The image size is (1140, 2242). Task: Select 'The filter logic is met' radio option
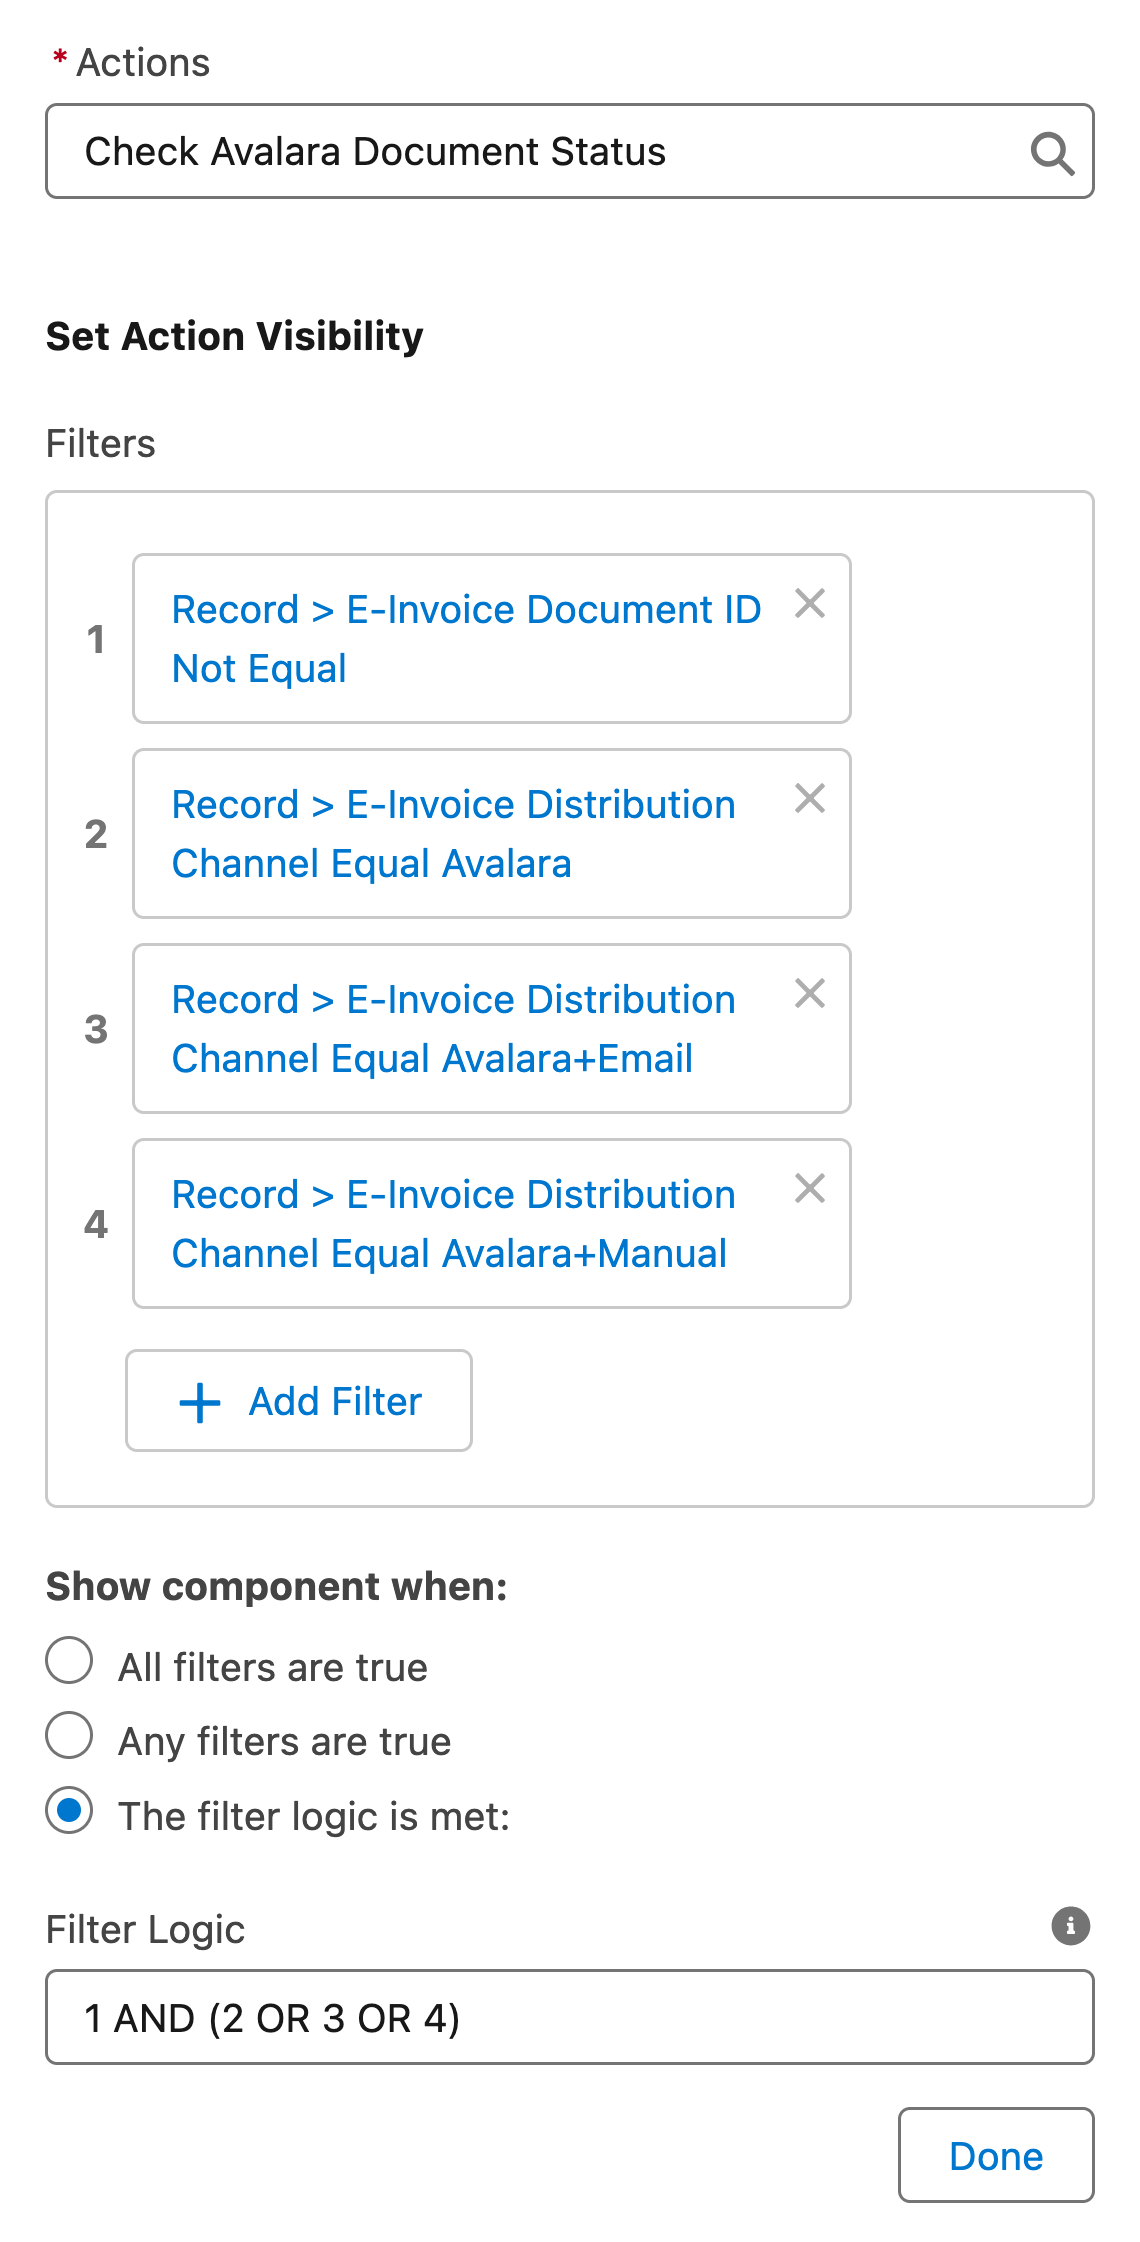click(70, 1810)
